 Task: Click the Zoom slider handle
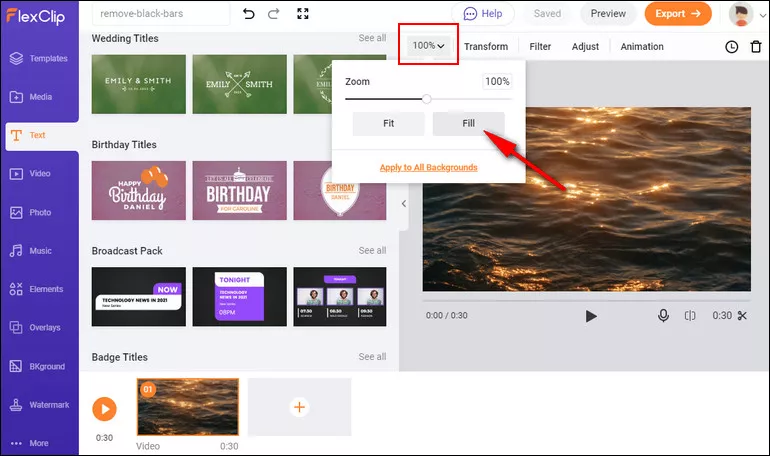[427, 99]
